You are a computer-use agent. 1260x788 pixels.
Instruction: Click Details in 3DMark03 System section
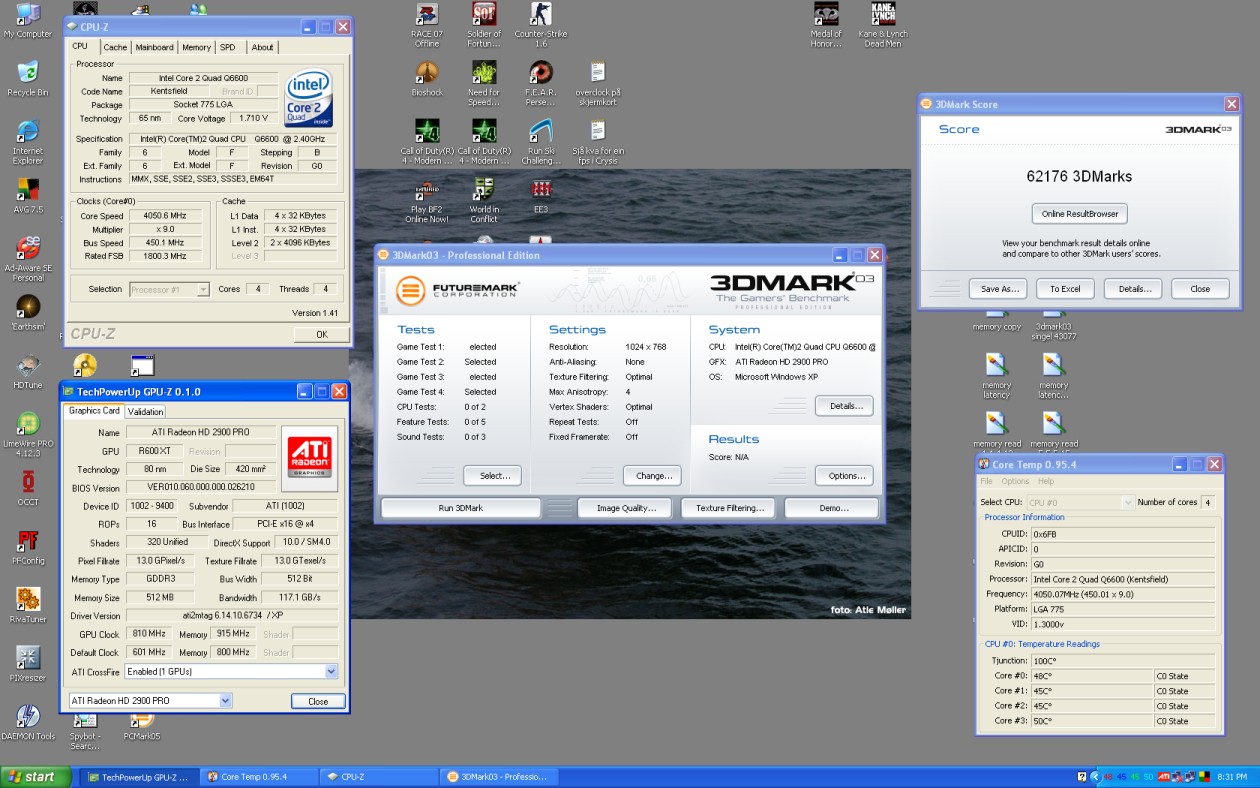click(844, 406)
